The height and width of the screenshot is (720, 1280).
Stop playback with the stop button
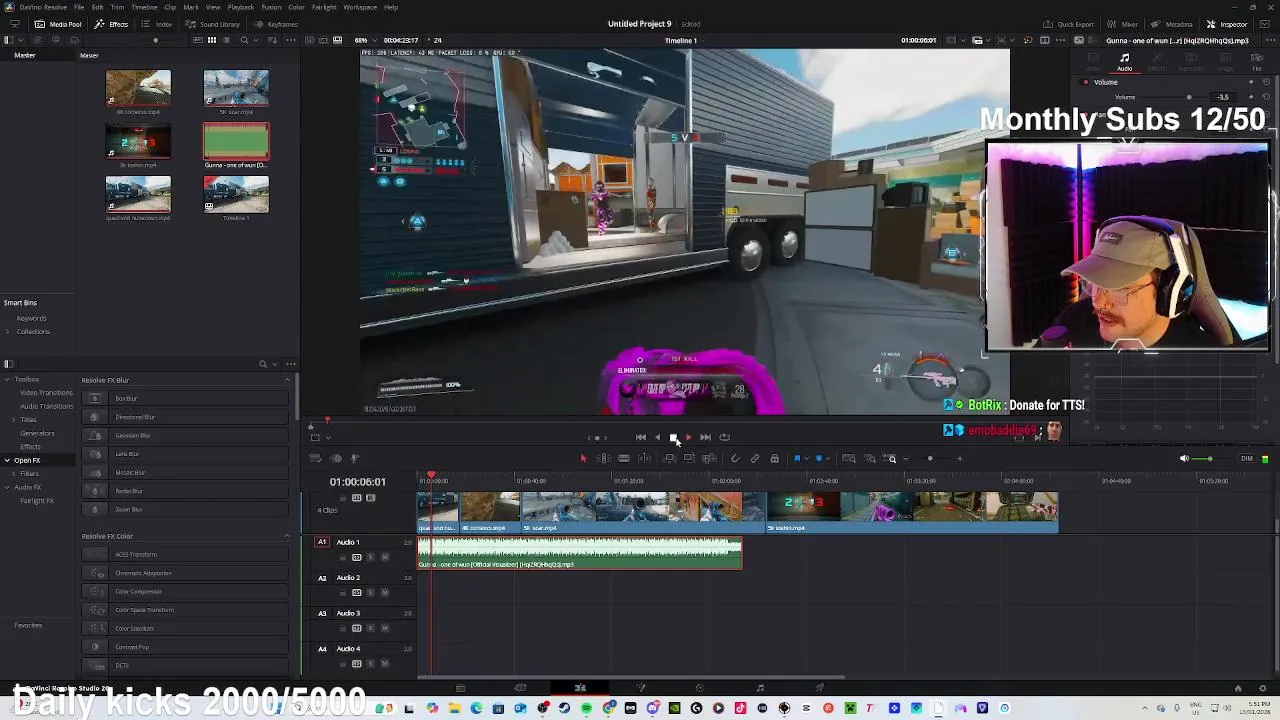[x=673, y=437]
